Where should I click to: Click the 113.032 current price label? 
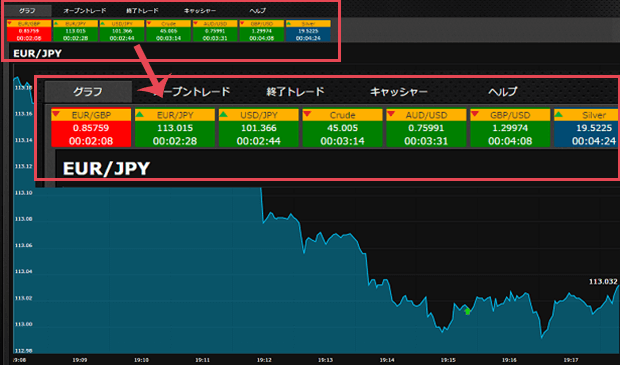click(603, 282)
